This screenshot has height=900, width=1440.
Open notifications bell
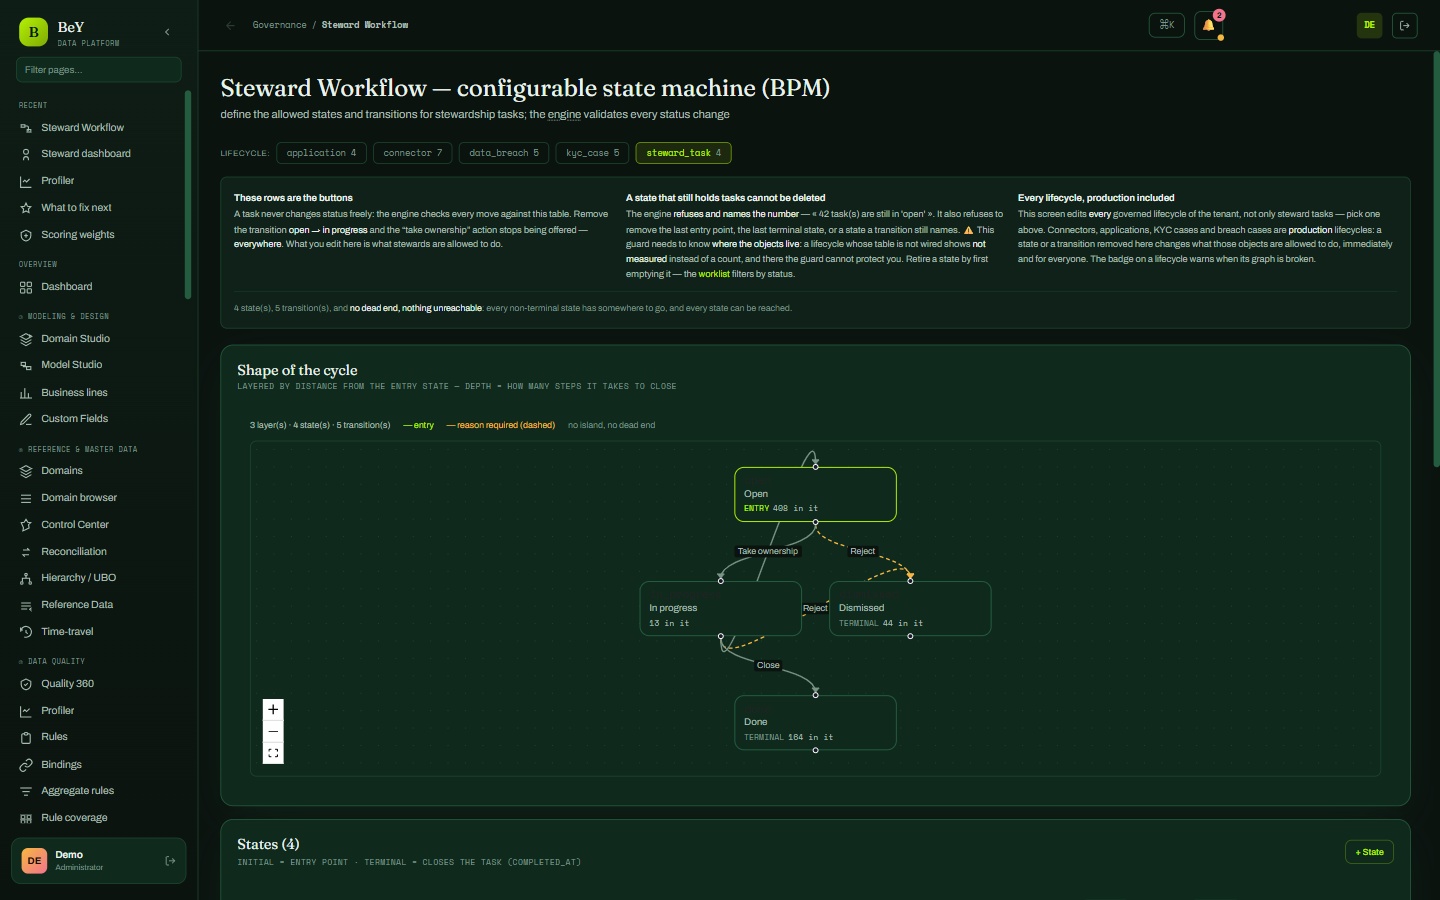click(x=1208, y=25)
